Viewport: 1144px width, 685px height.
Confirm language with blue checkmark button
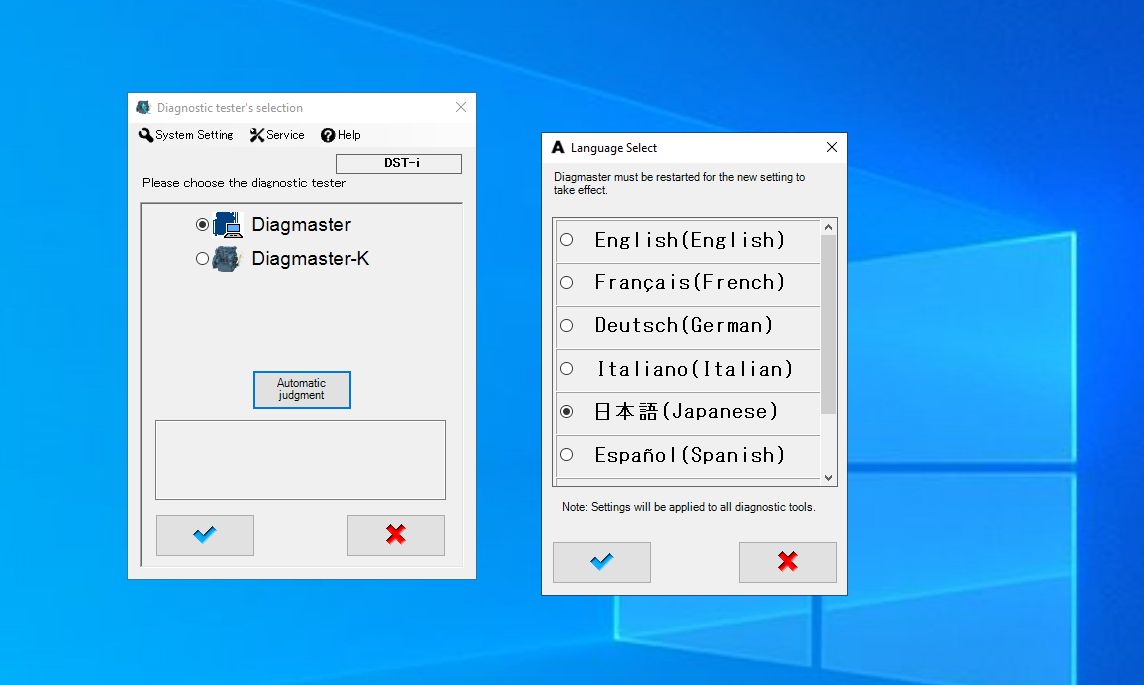(x=602, y=562)
